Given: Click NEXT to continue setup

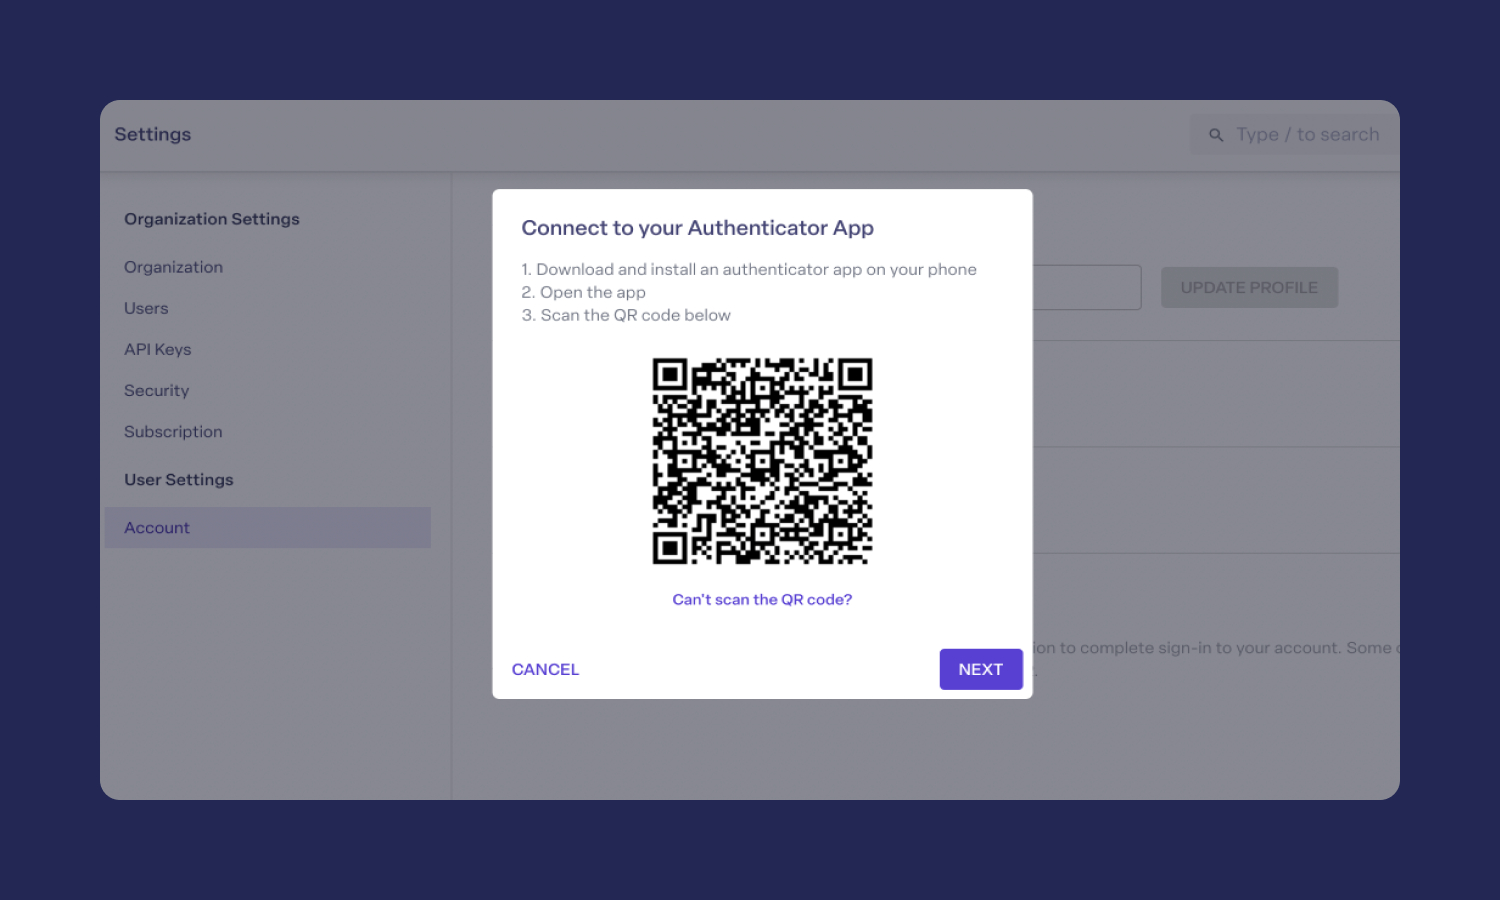Looking at the screenshot, I should 981,669.
